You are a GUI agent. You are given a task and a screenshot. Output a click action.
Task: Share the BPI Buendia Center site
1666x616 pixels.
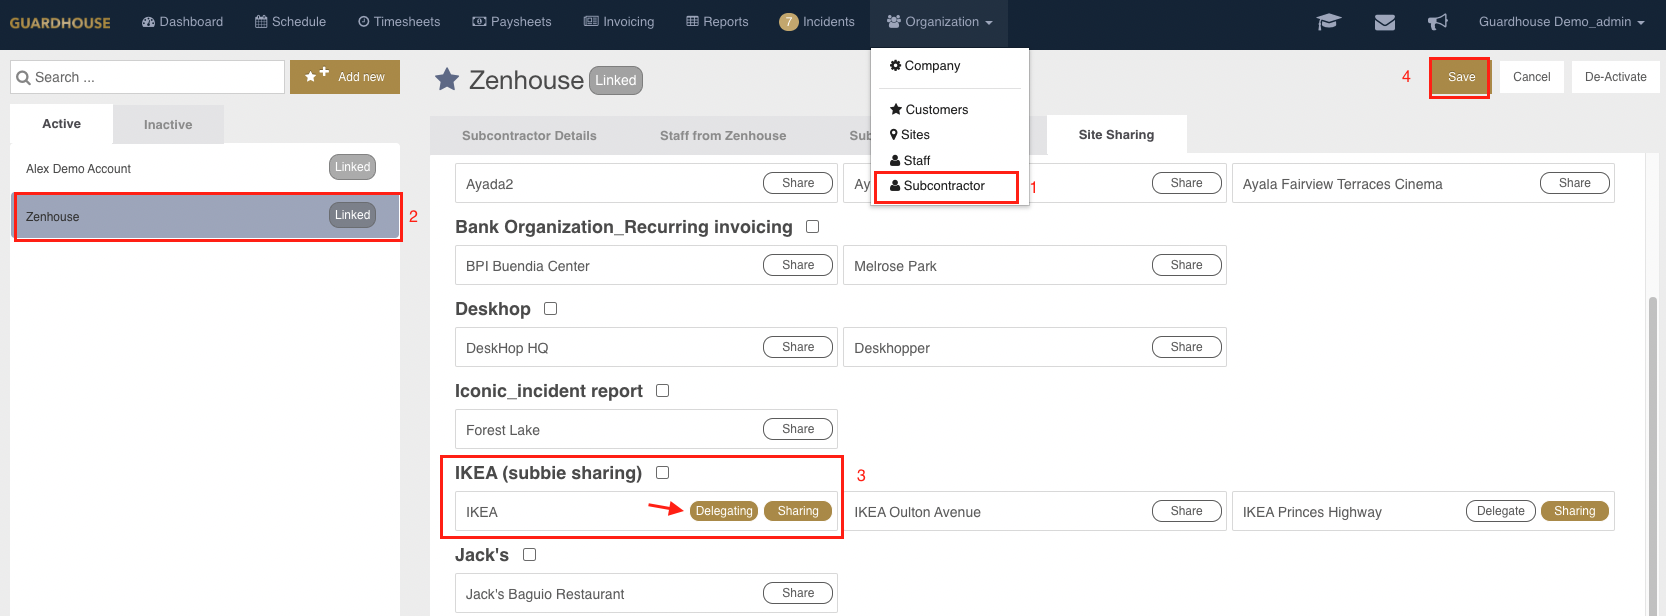click(798, 265)
